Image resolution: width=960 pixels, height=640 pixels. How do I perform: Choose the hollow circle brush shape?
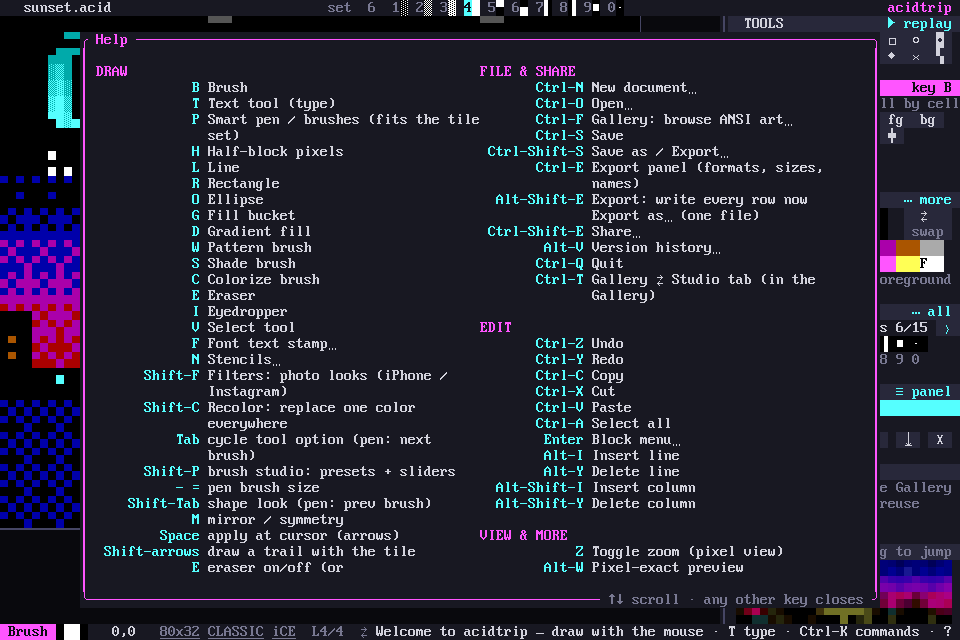(x=916, y=40)
